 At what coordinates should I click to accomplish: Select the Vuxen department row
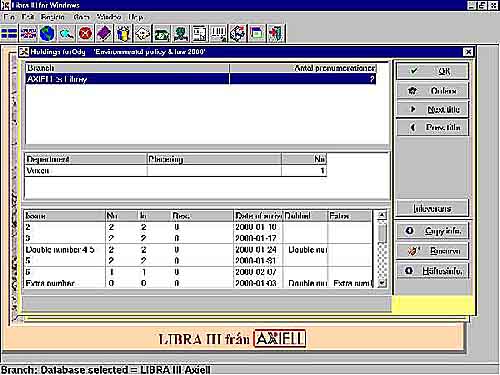pyautogui.click(x=176, y=171)
